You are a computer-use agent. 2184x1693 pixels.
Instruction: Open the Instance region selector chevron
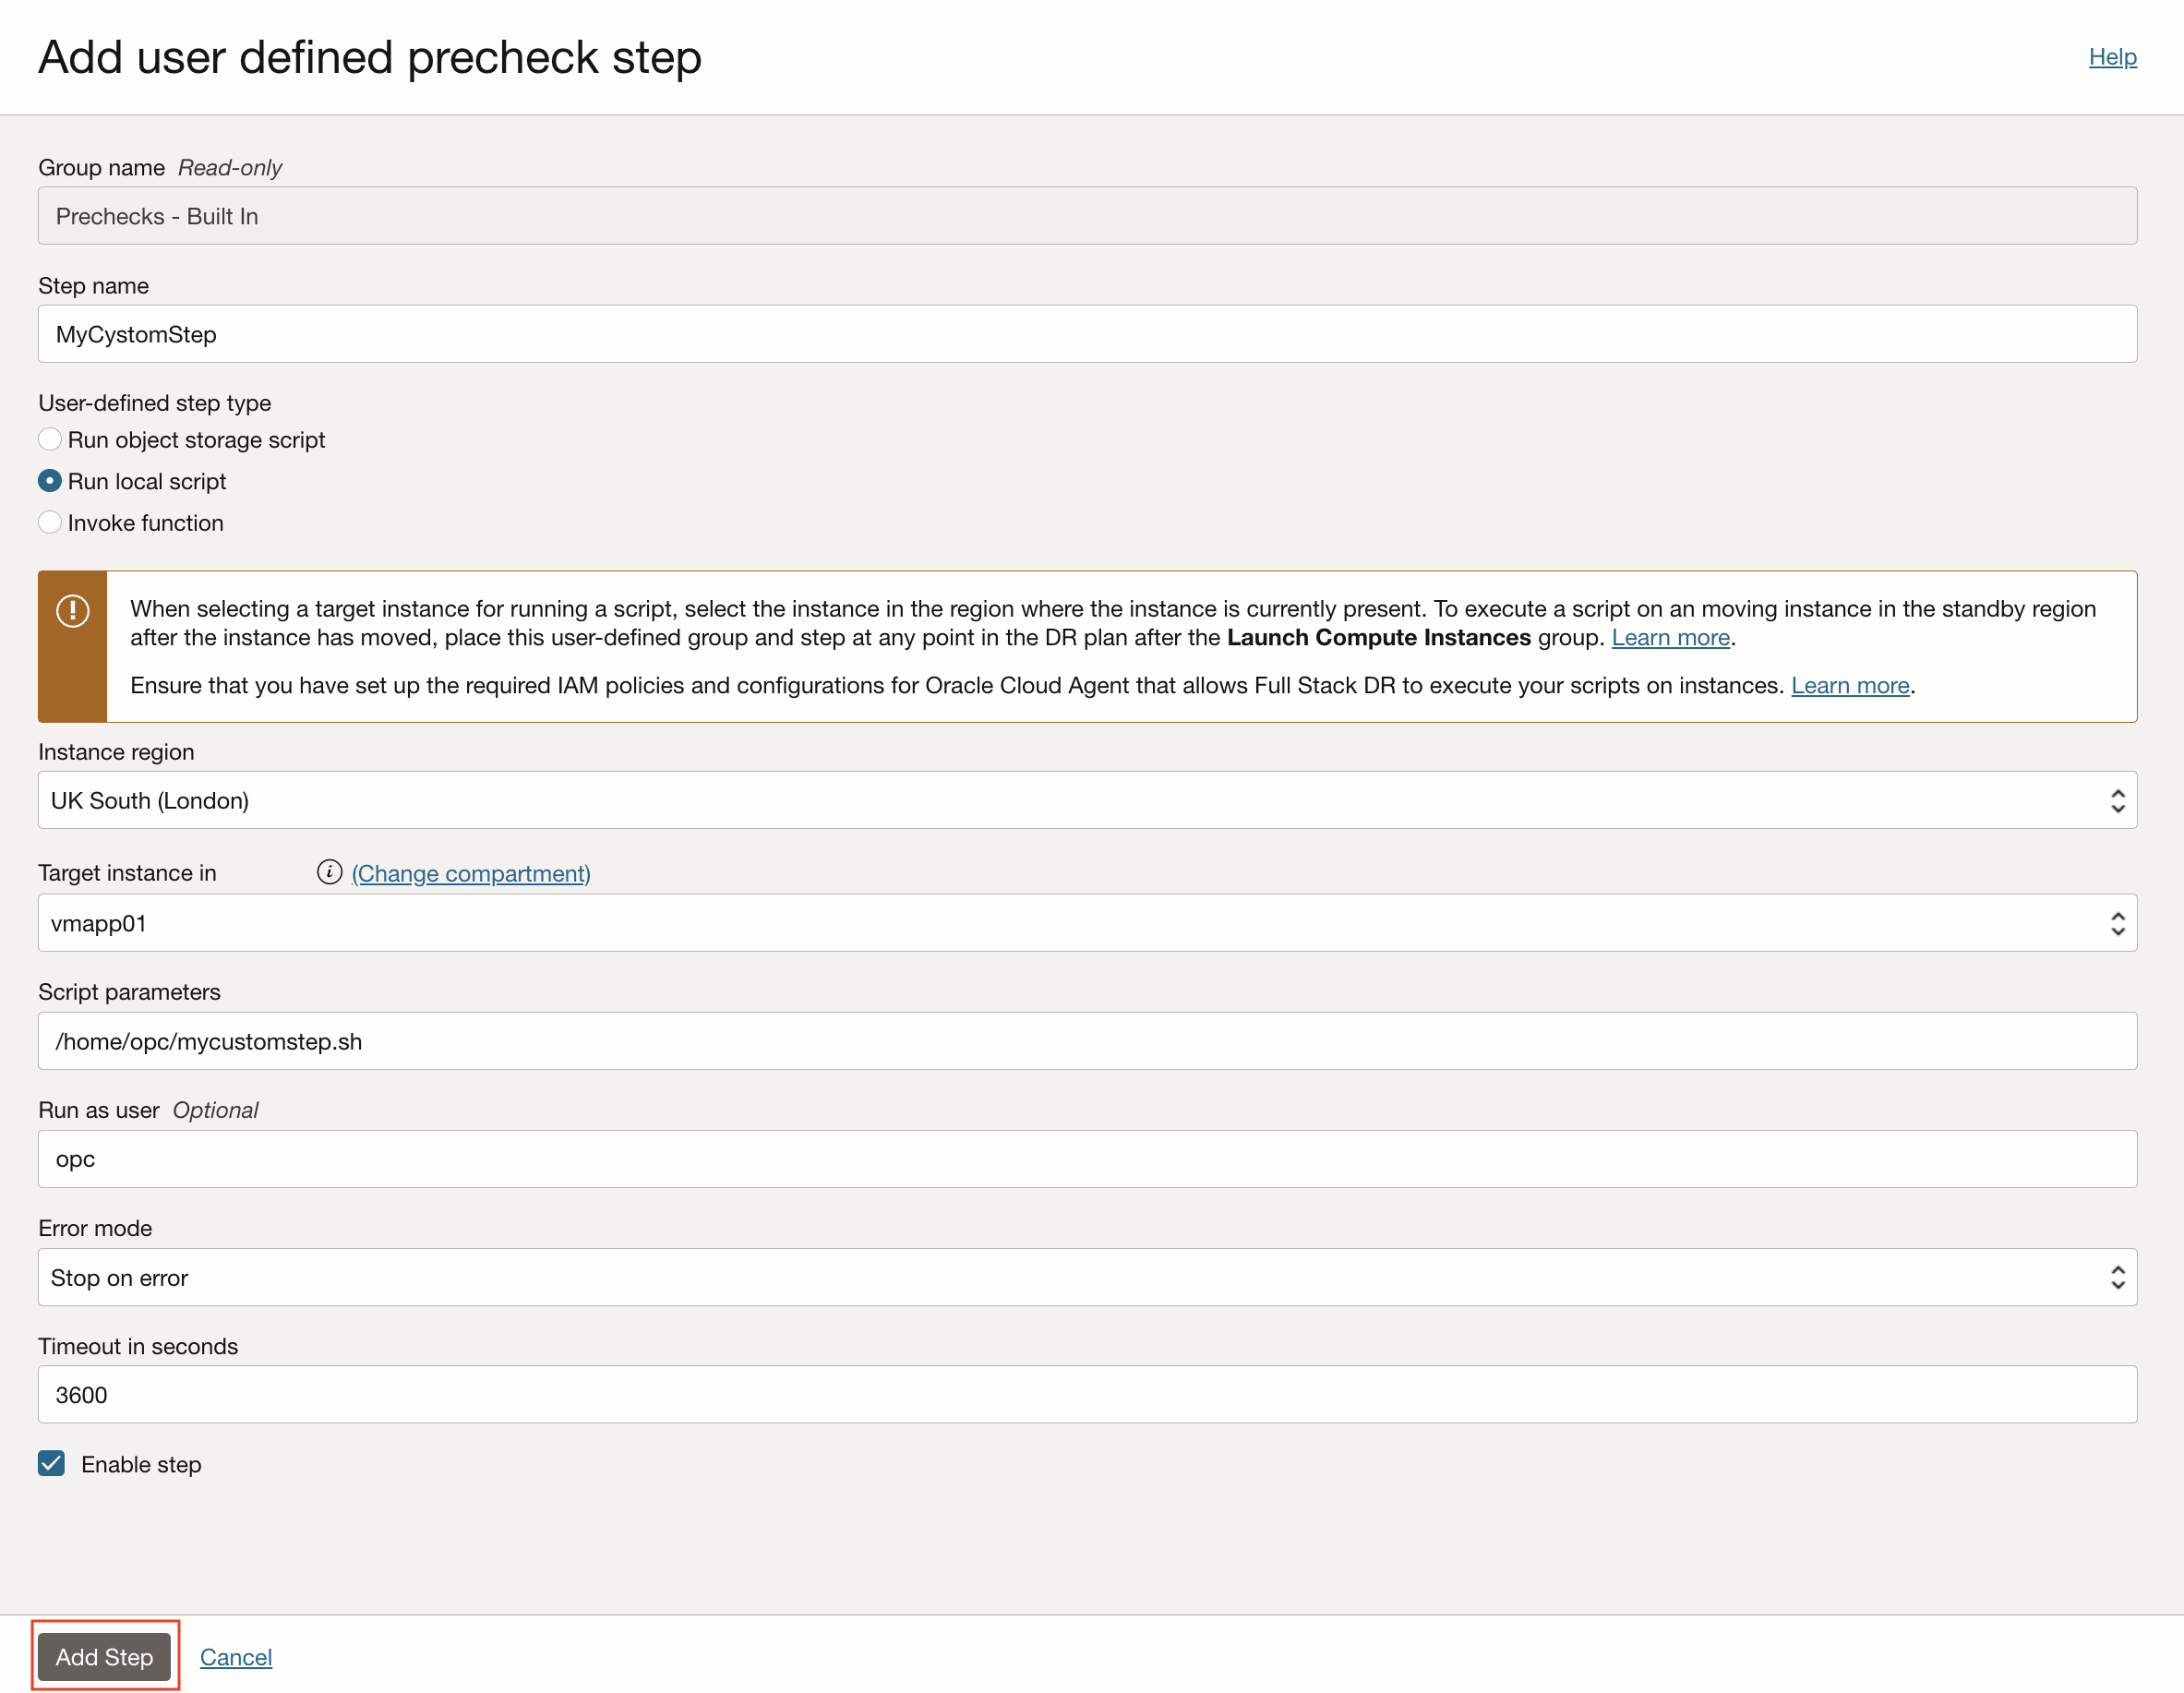pos(2117,800)
